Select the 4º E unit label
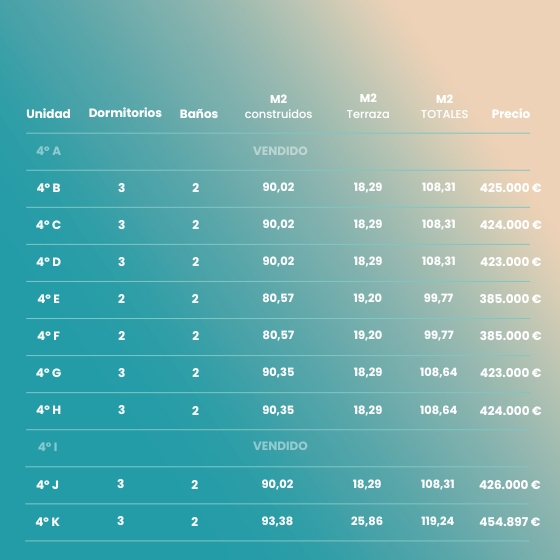This screenshot has height=560, width=560. click(x=49, y=299)
